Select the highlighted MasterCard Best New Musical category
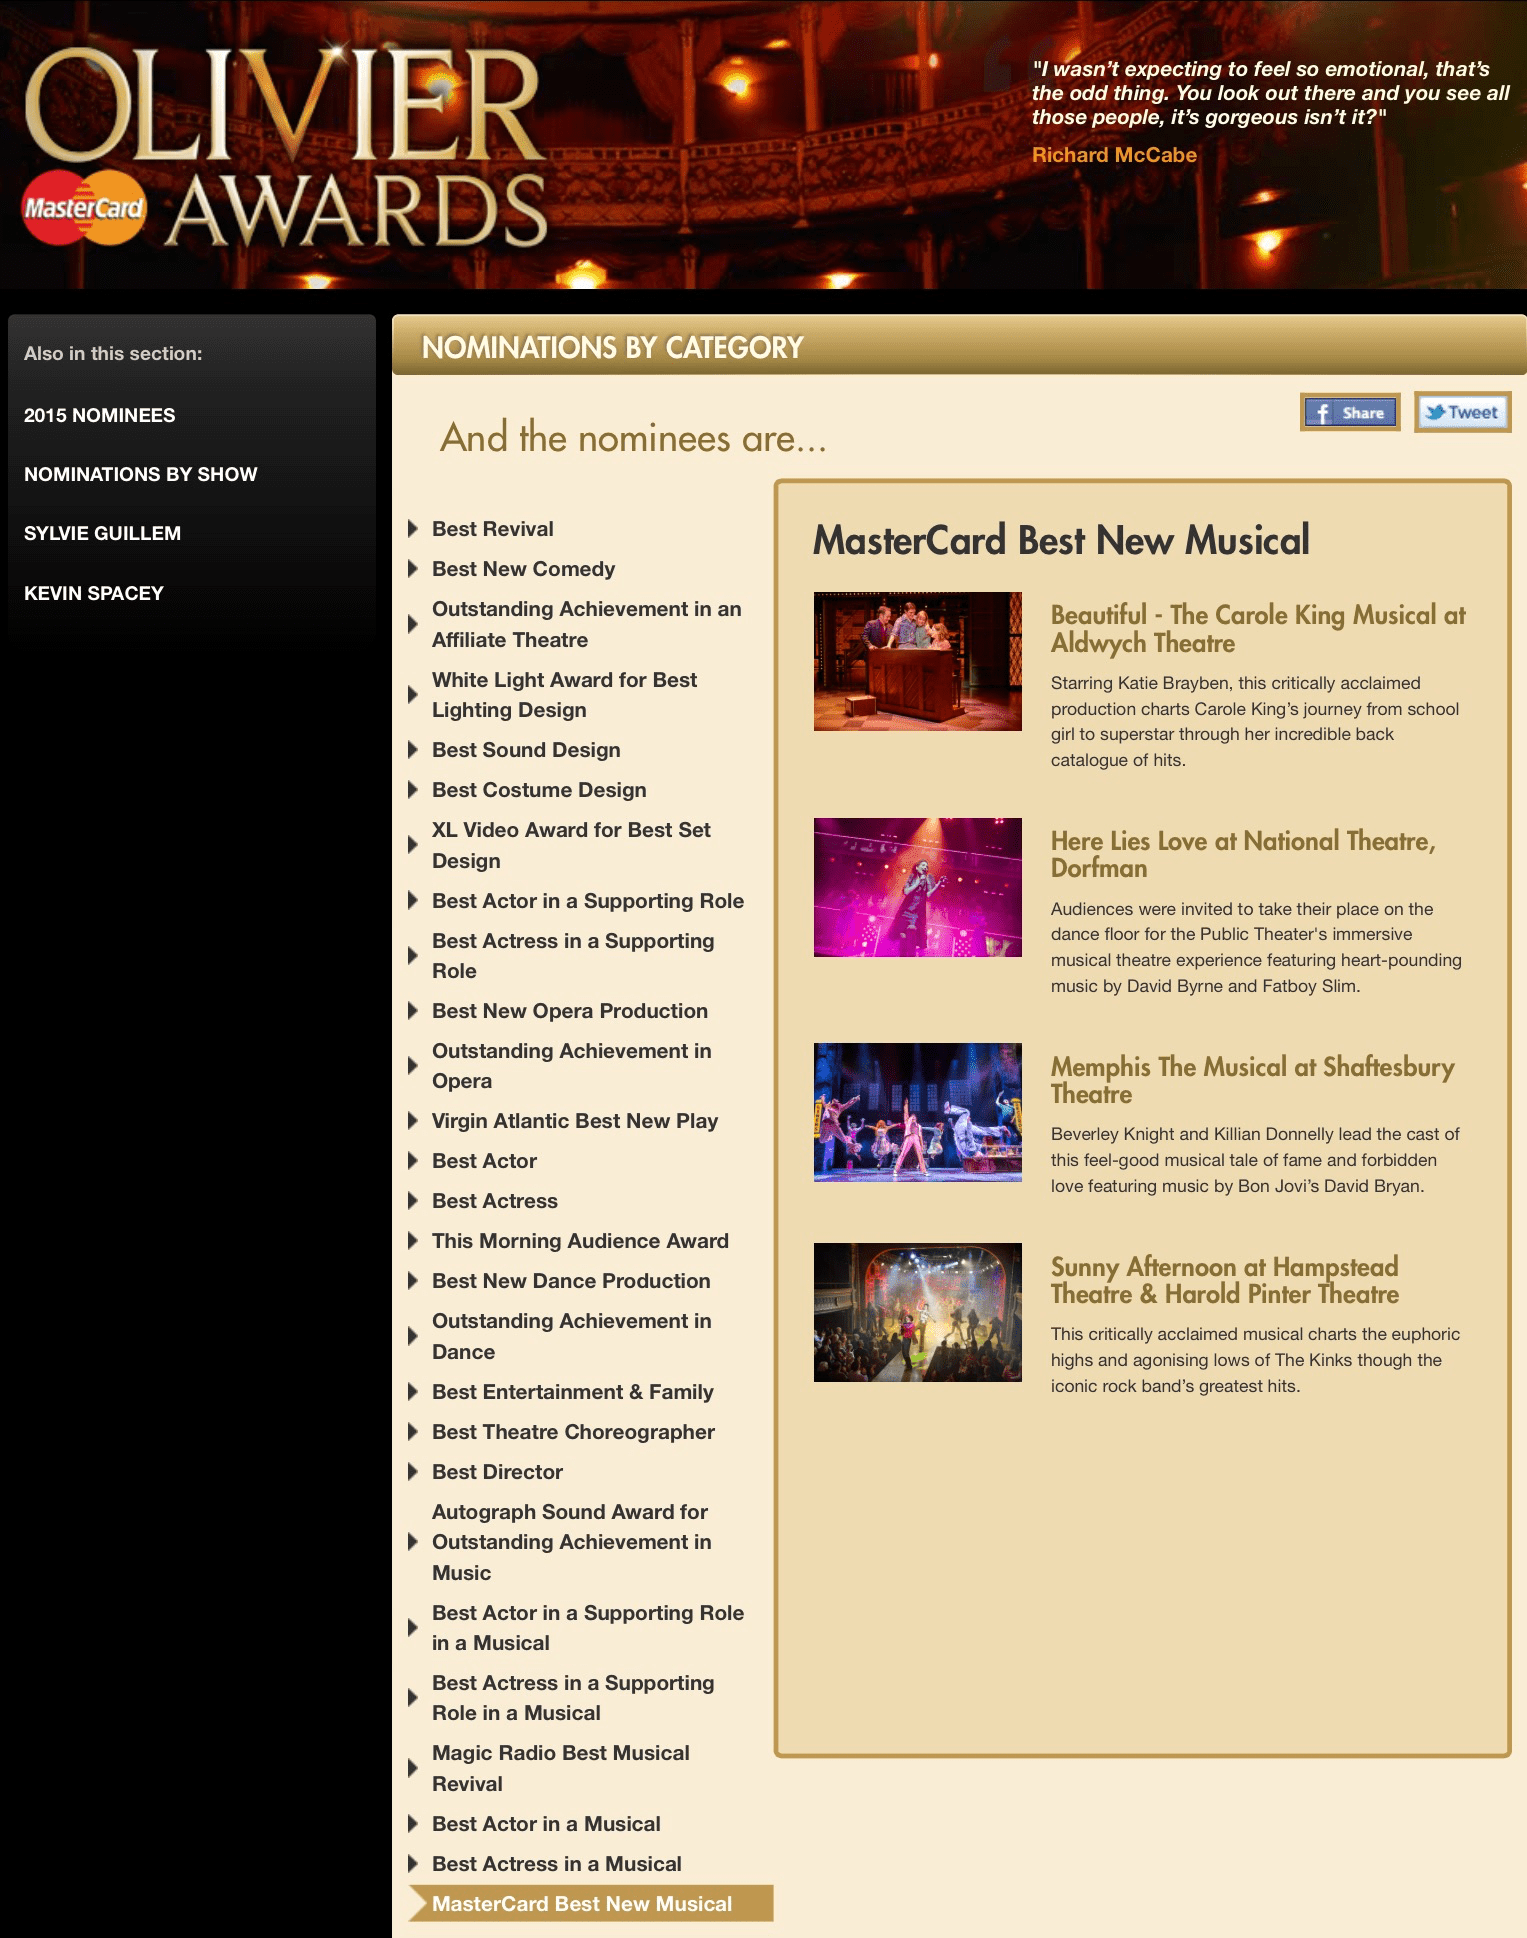Screen dimensions: 1527x1938 (582, 1904)
